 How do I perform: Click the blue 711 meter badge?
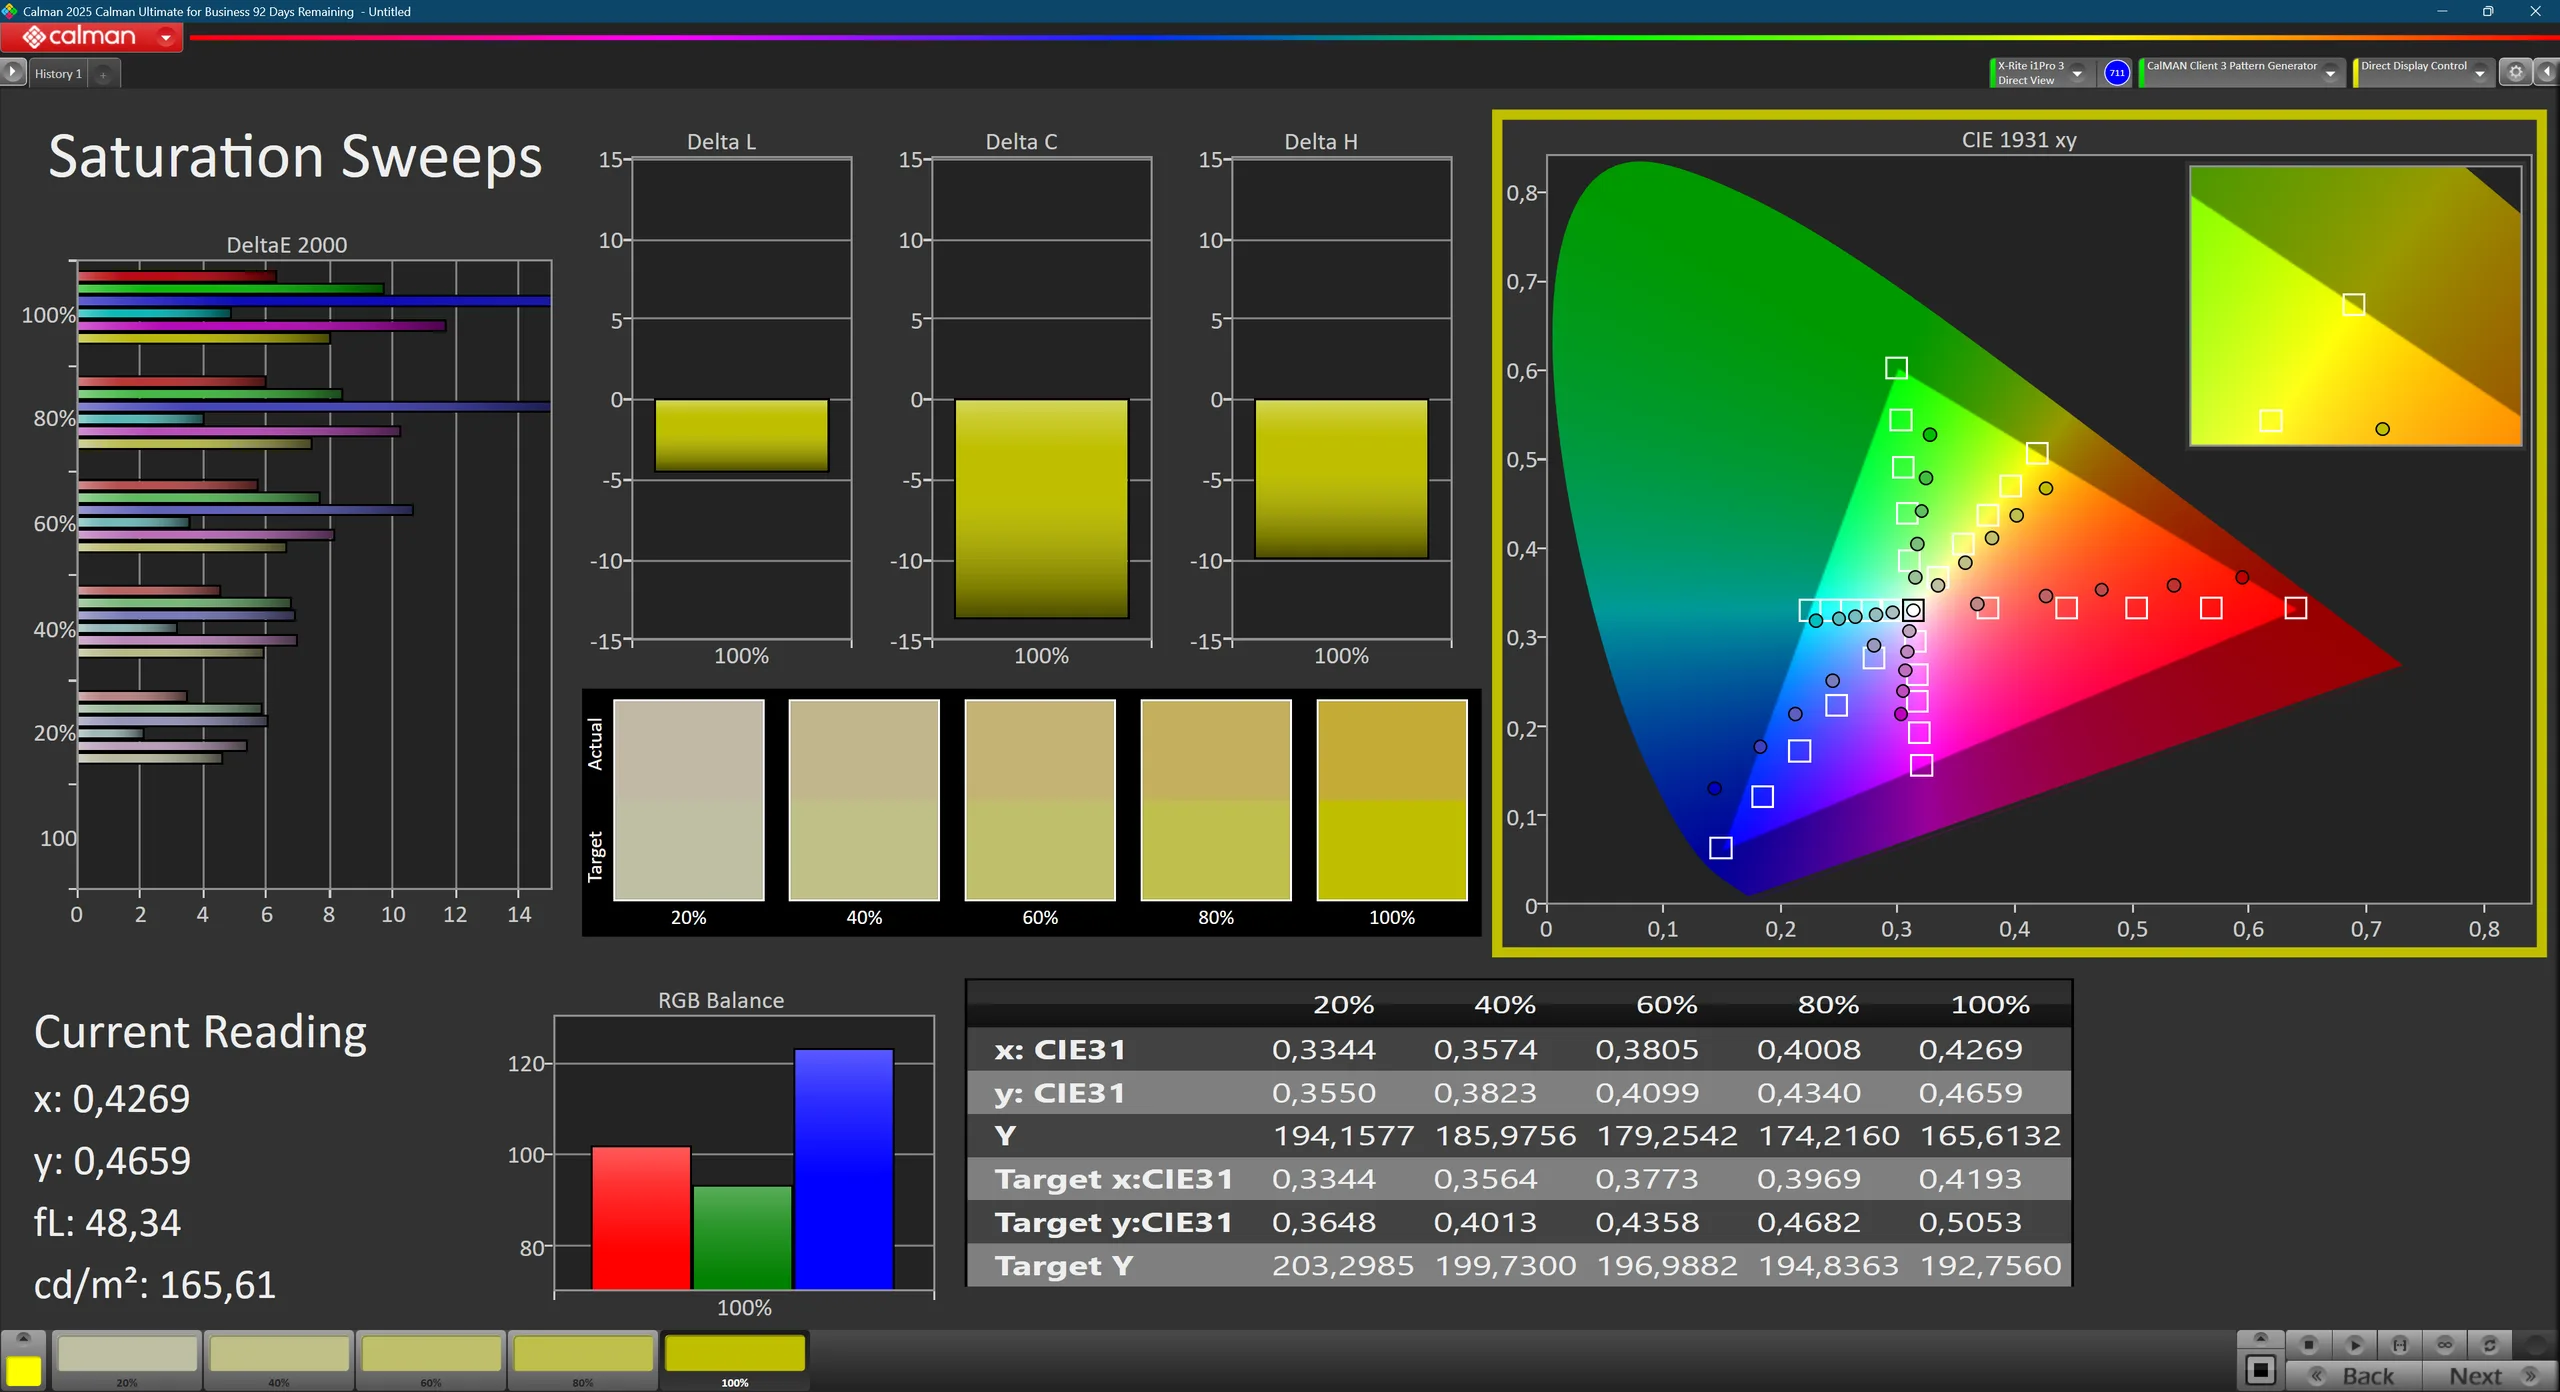pos(2116,72)
